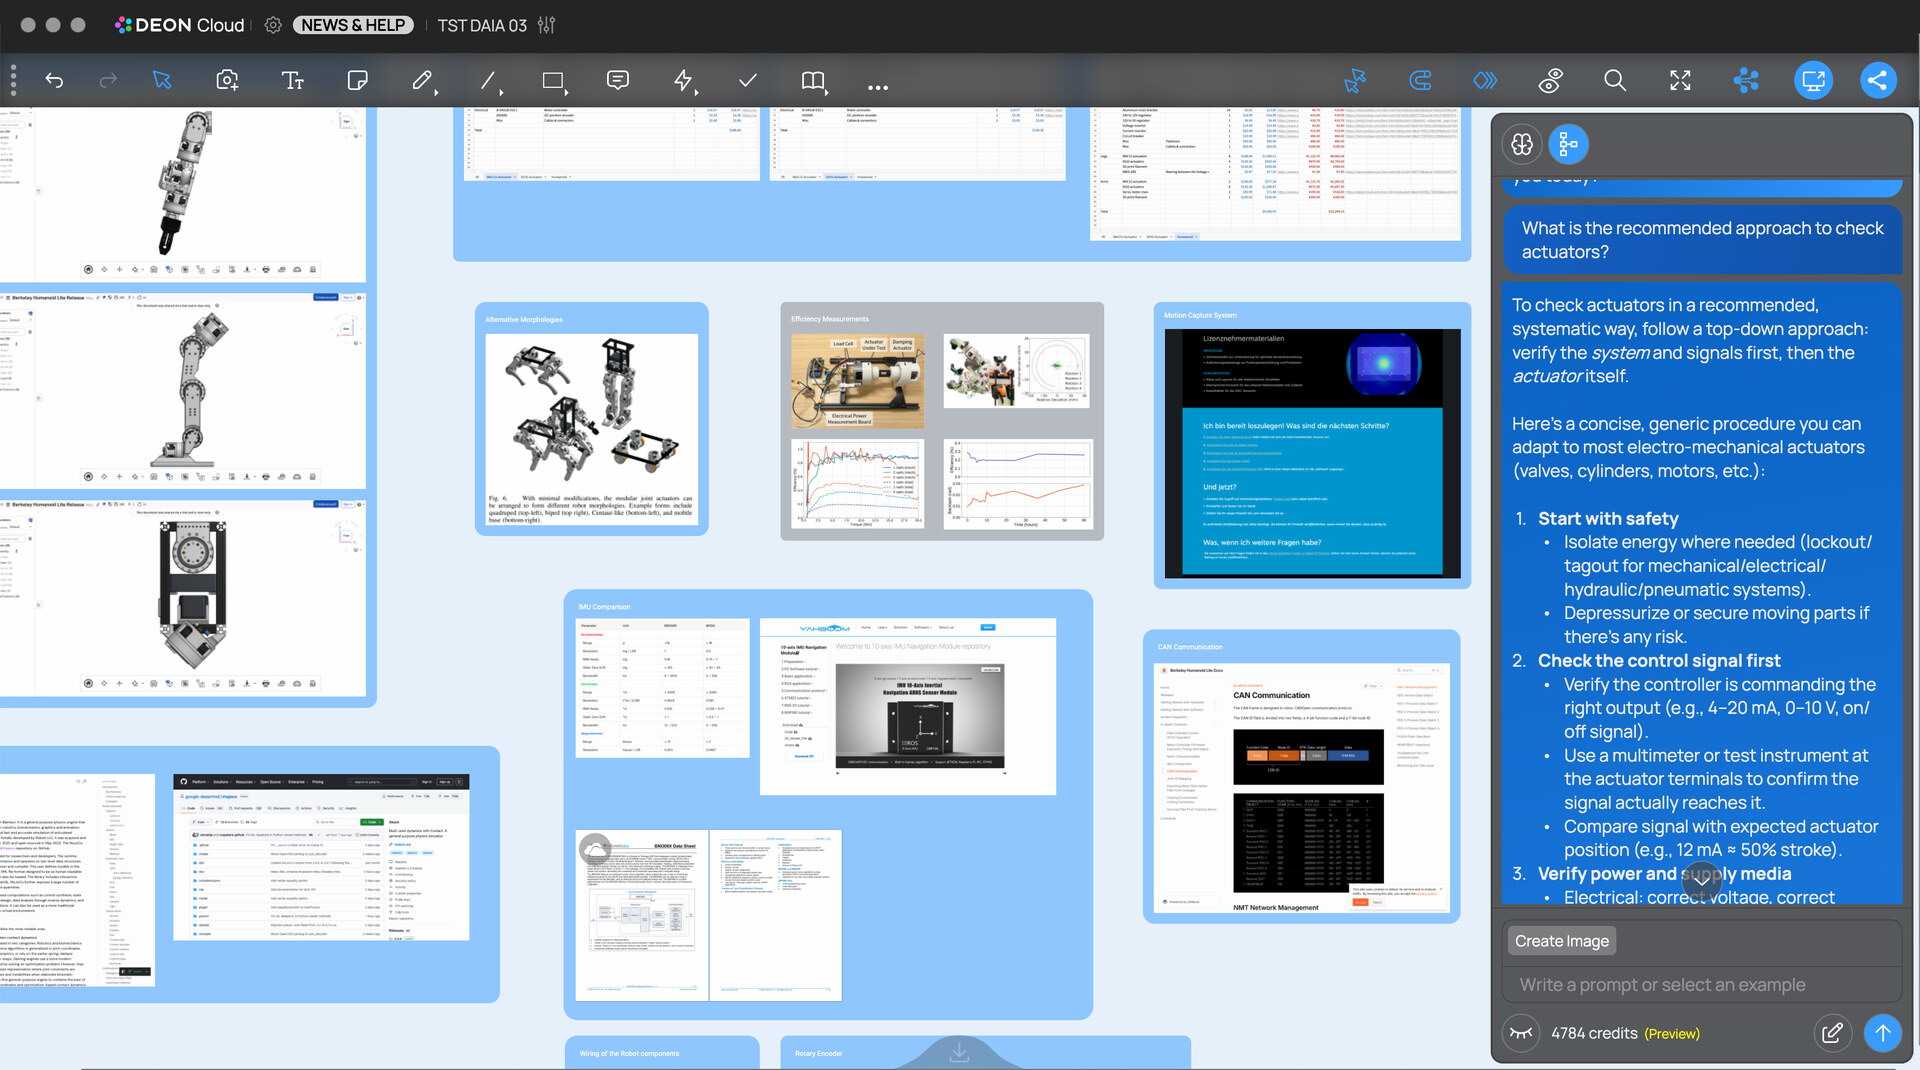Select the IMU Comparison frame title

click(x=604, y=607)
